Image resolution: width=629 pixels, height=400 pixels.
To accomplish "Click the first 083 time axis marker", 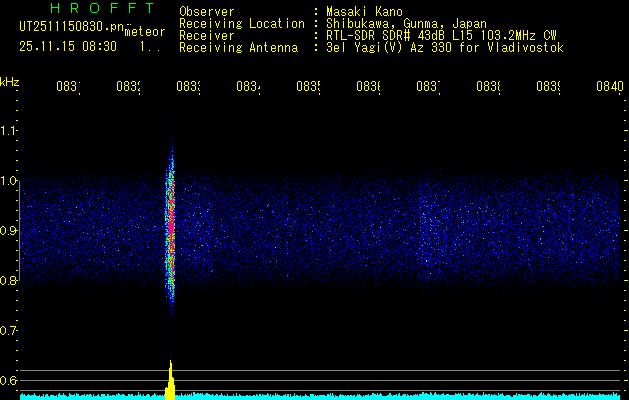I will [67, 87].
